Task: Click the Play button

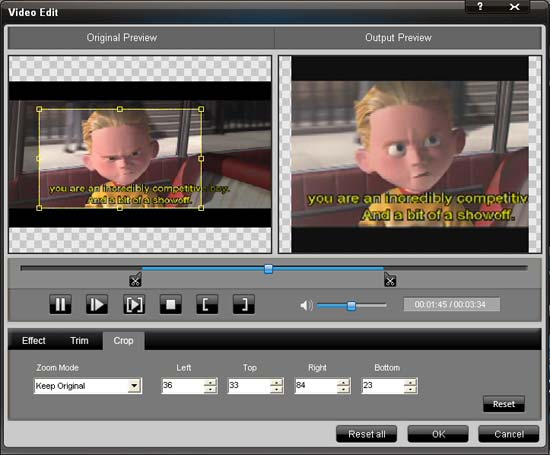Action: coord(97,304)
